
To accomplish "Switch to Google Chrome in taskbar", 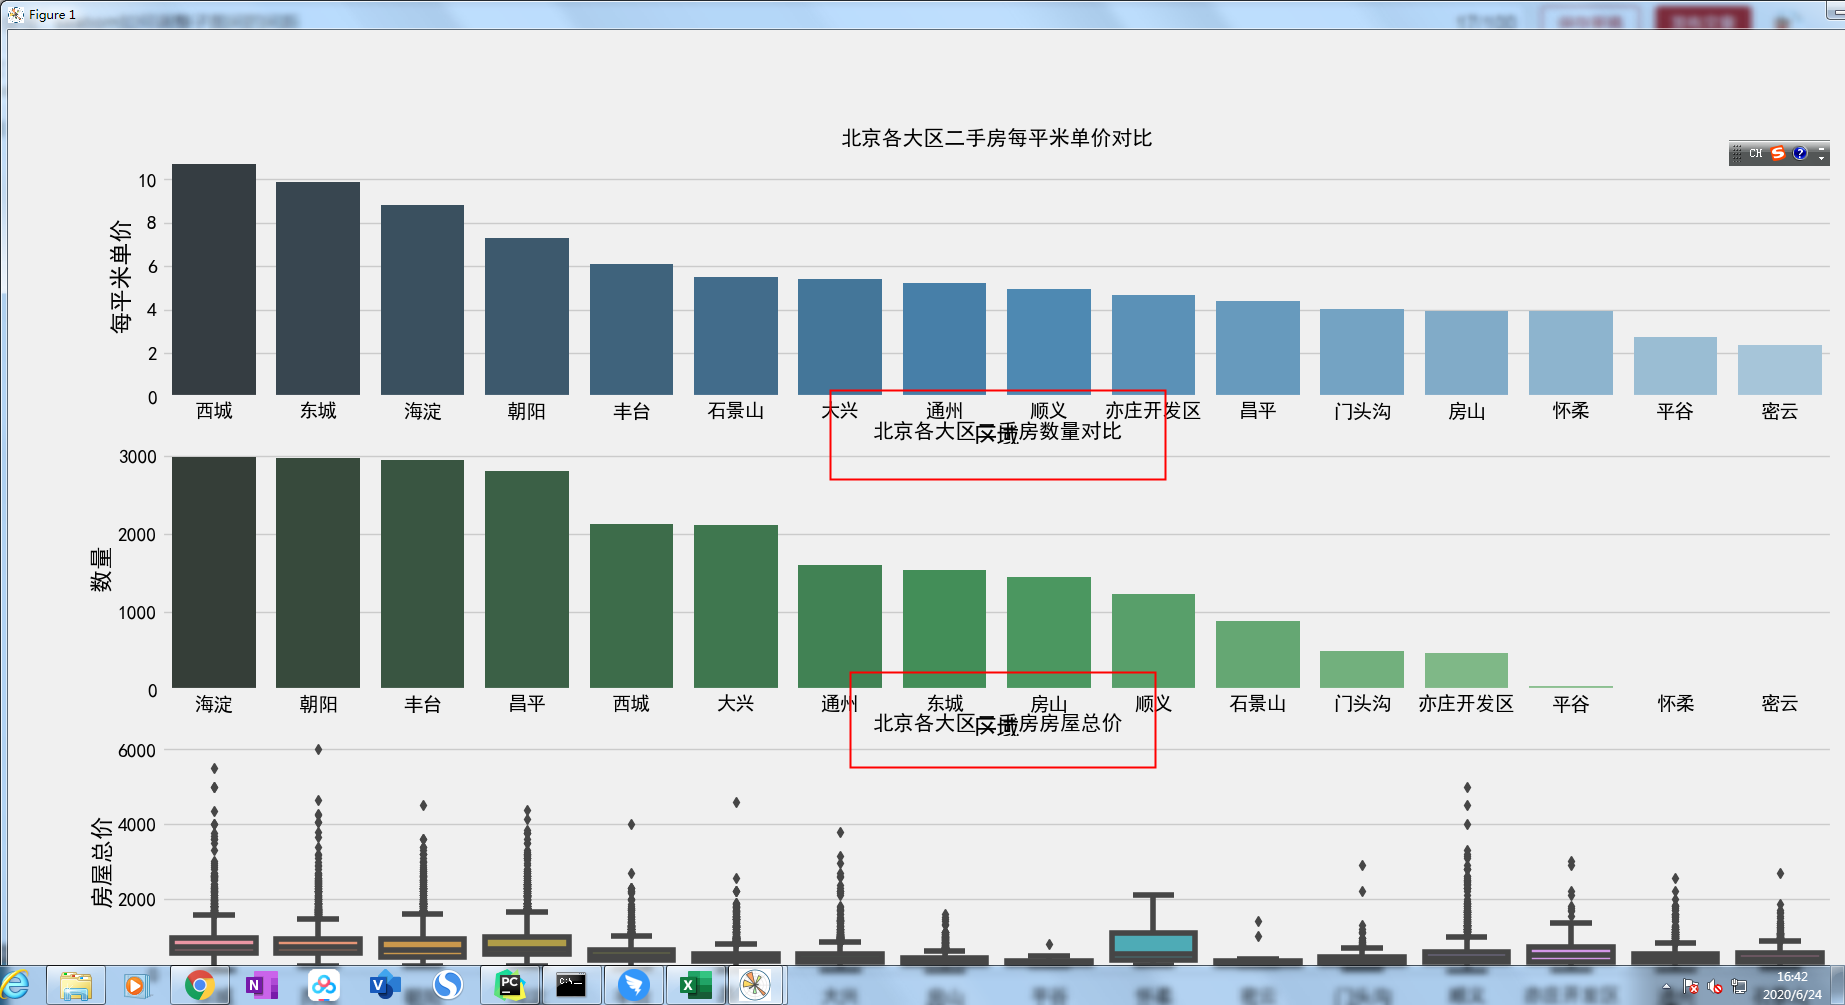I will 200,986.
